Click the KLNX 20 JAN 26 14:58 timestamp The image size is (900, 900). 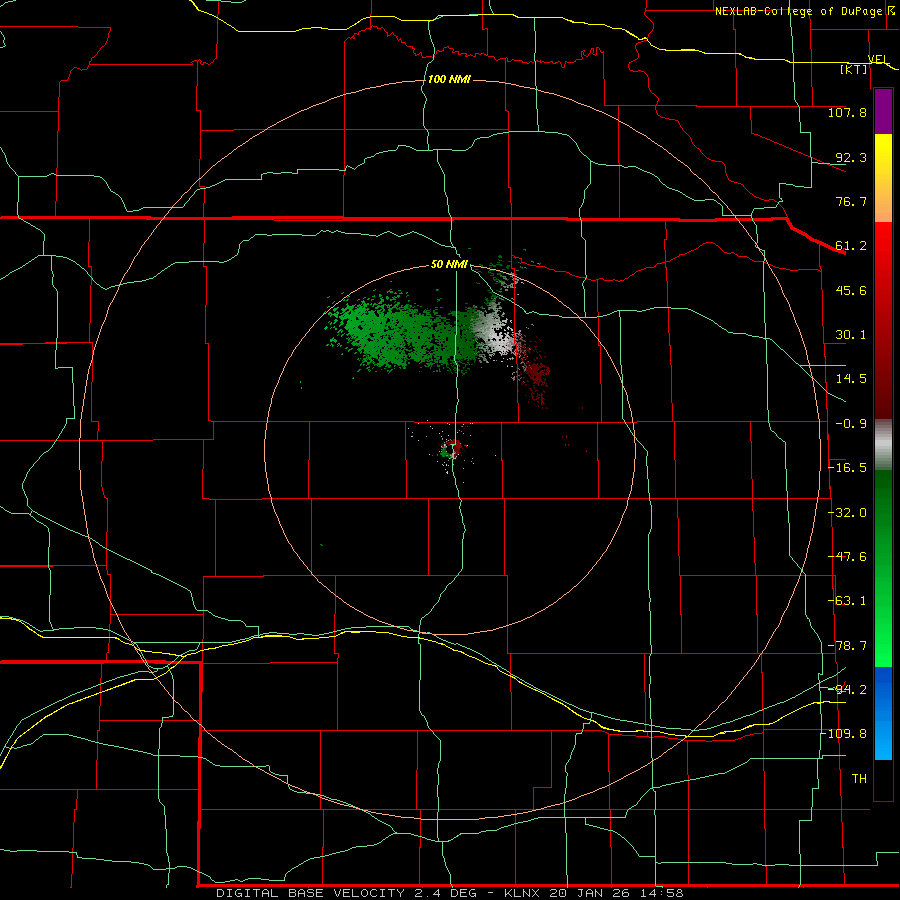593,893
